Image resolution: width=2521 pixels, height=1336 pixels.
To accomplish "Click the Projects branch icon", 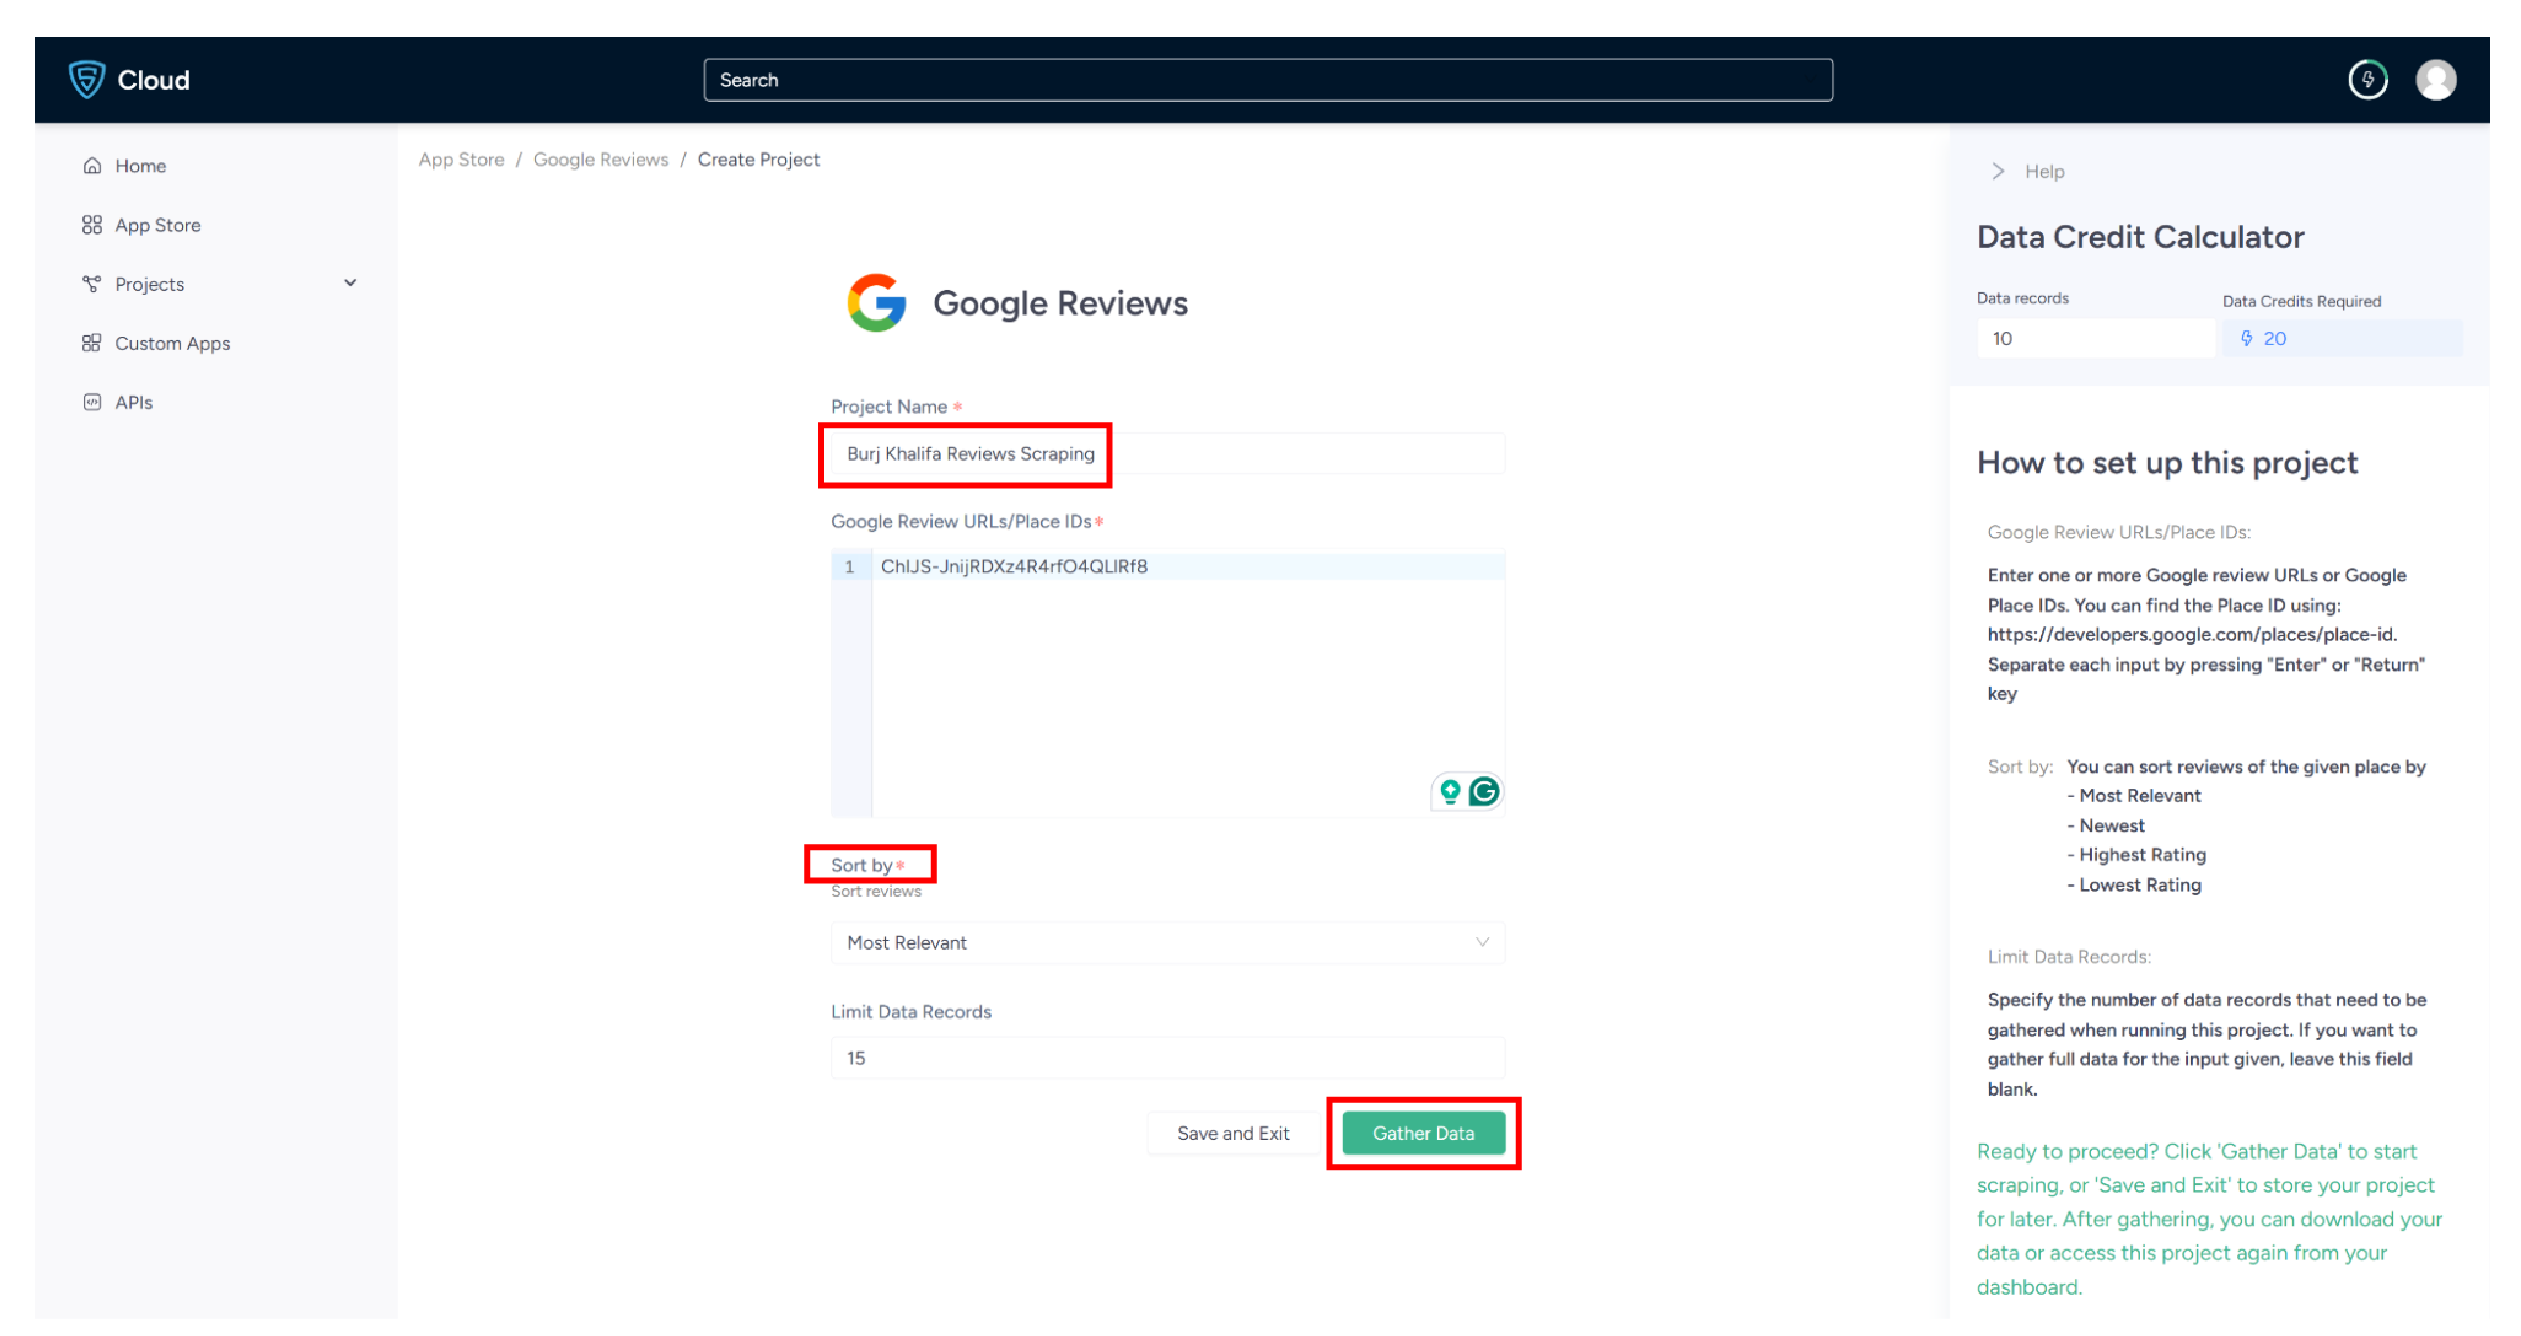I will (92, 284).
